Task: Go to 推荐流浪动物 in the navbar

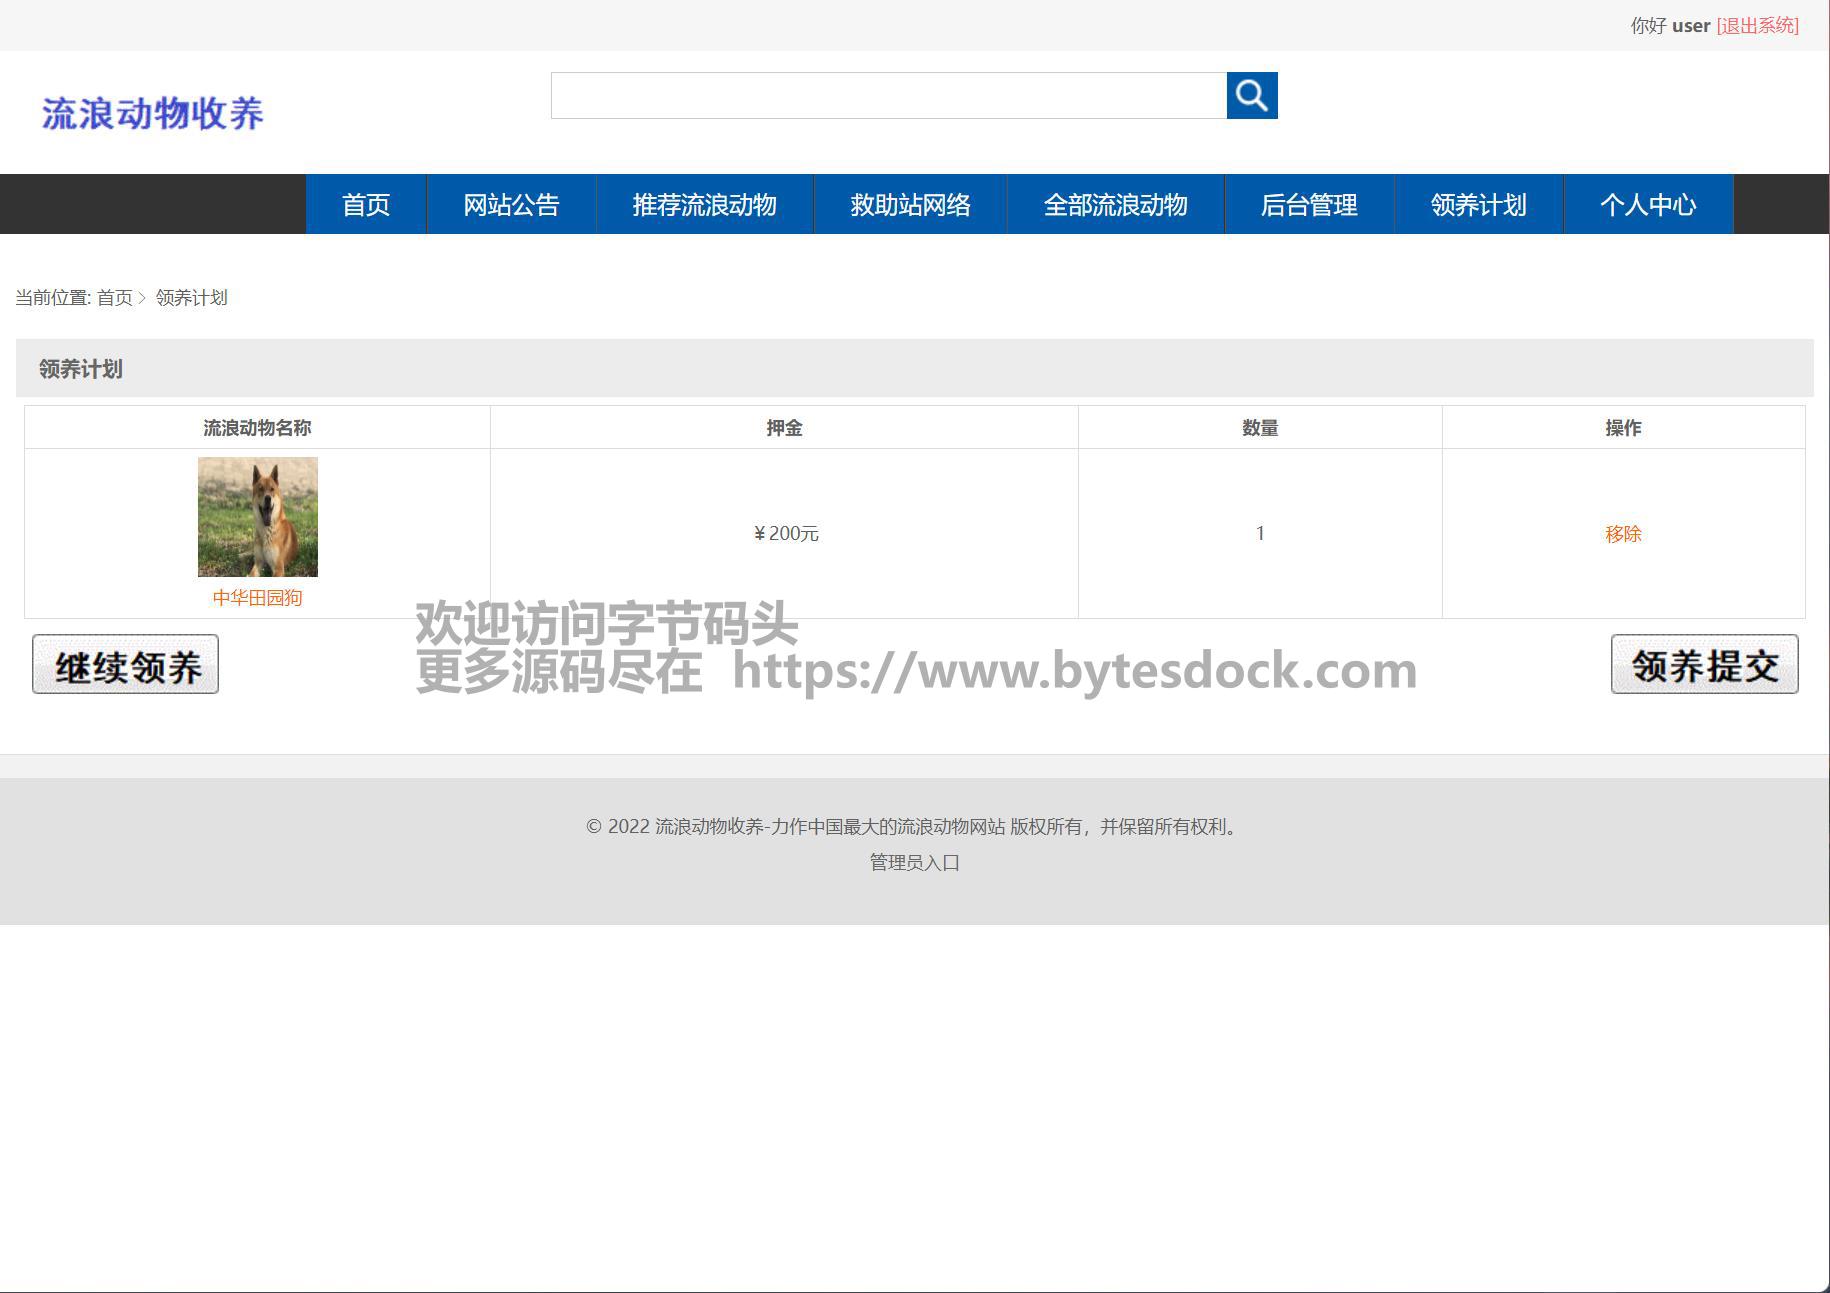Action: click(704, 205)
